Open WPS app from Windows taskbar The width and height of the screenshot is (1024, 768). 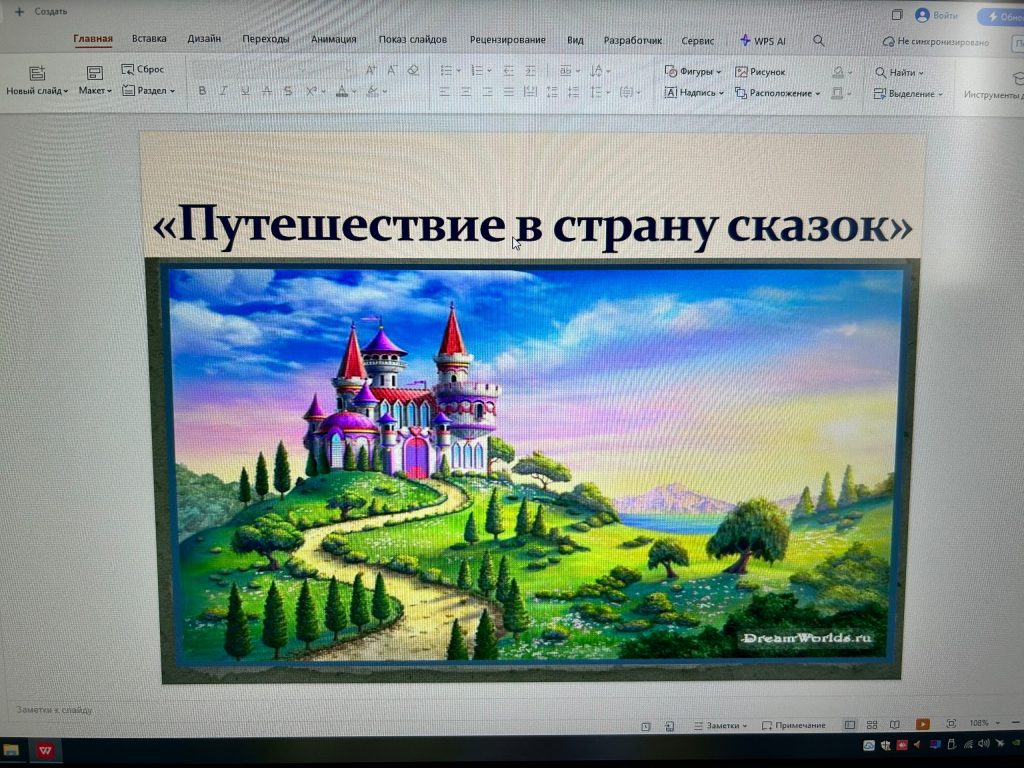(46, 749)
